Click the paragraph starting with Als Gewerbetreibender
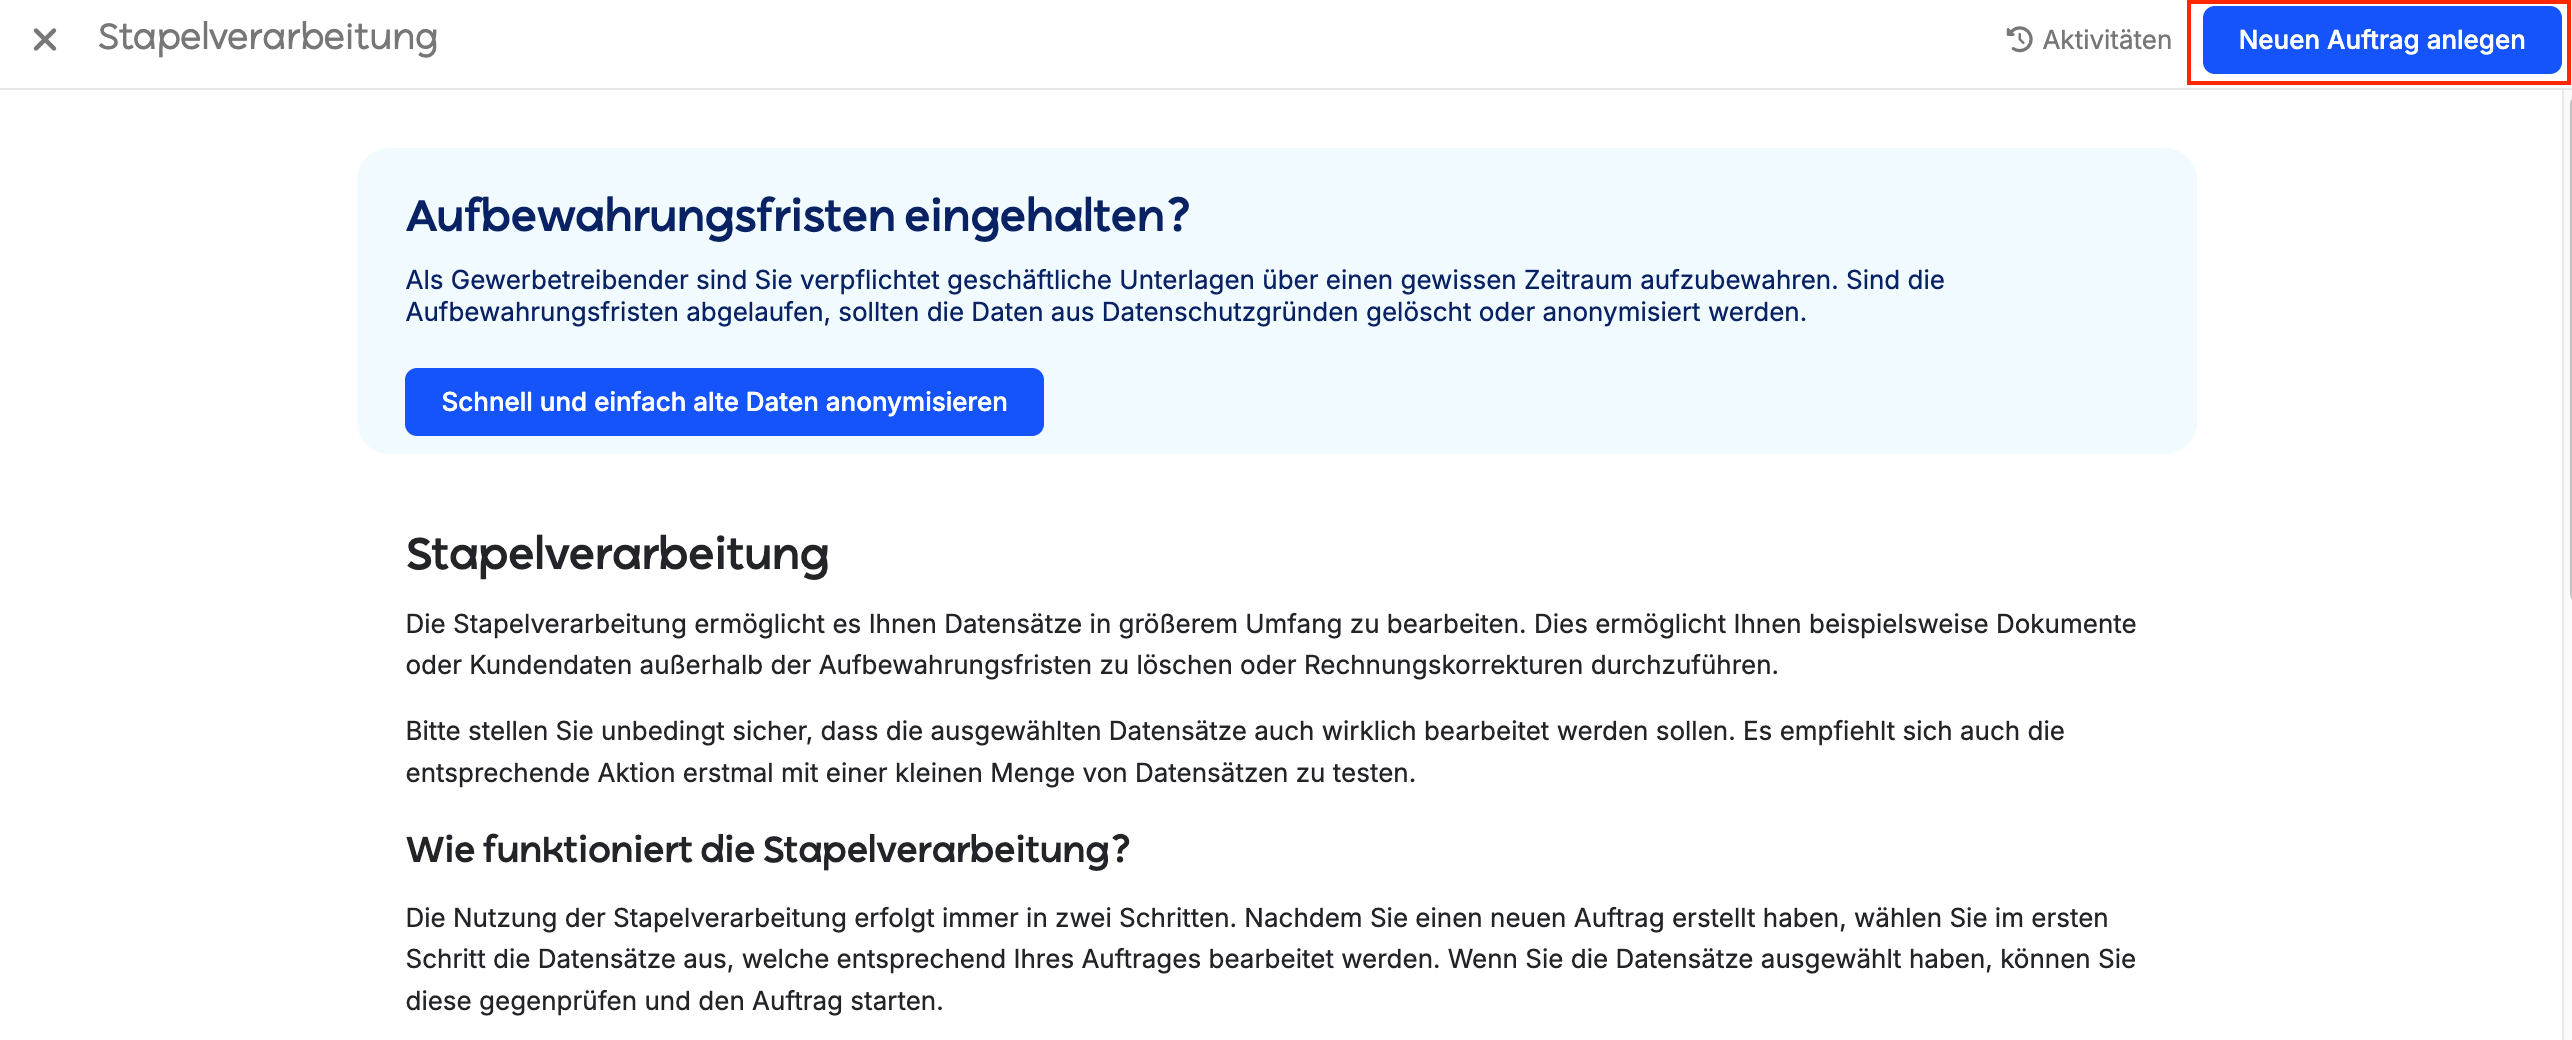2572x1040 pixels. 1175,296
